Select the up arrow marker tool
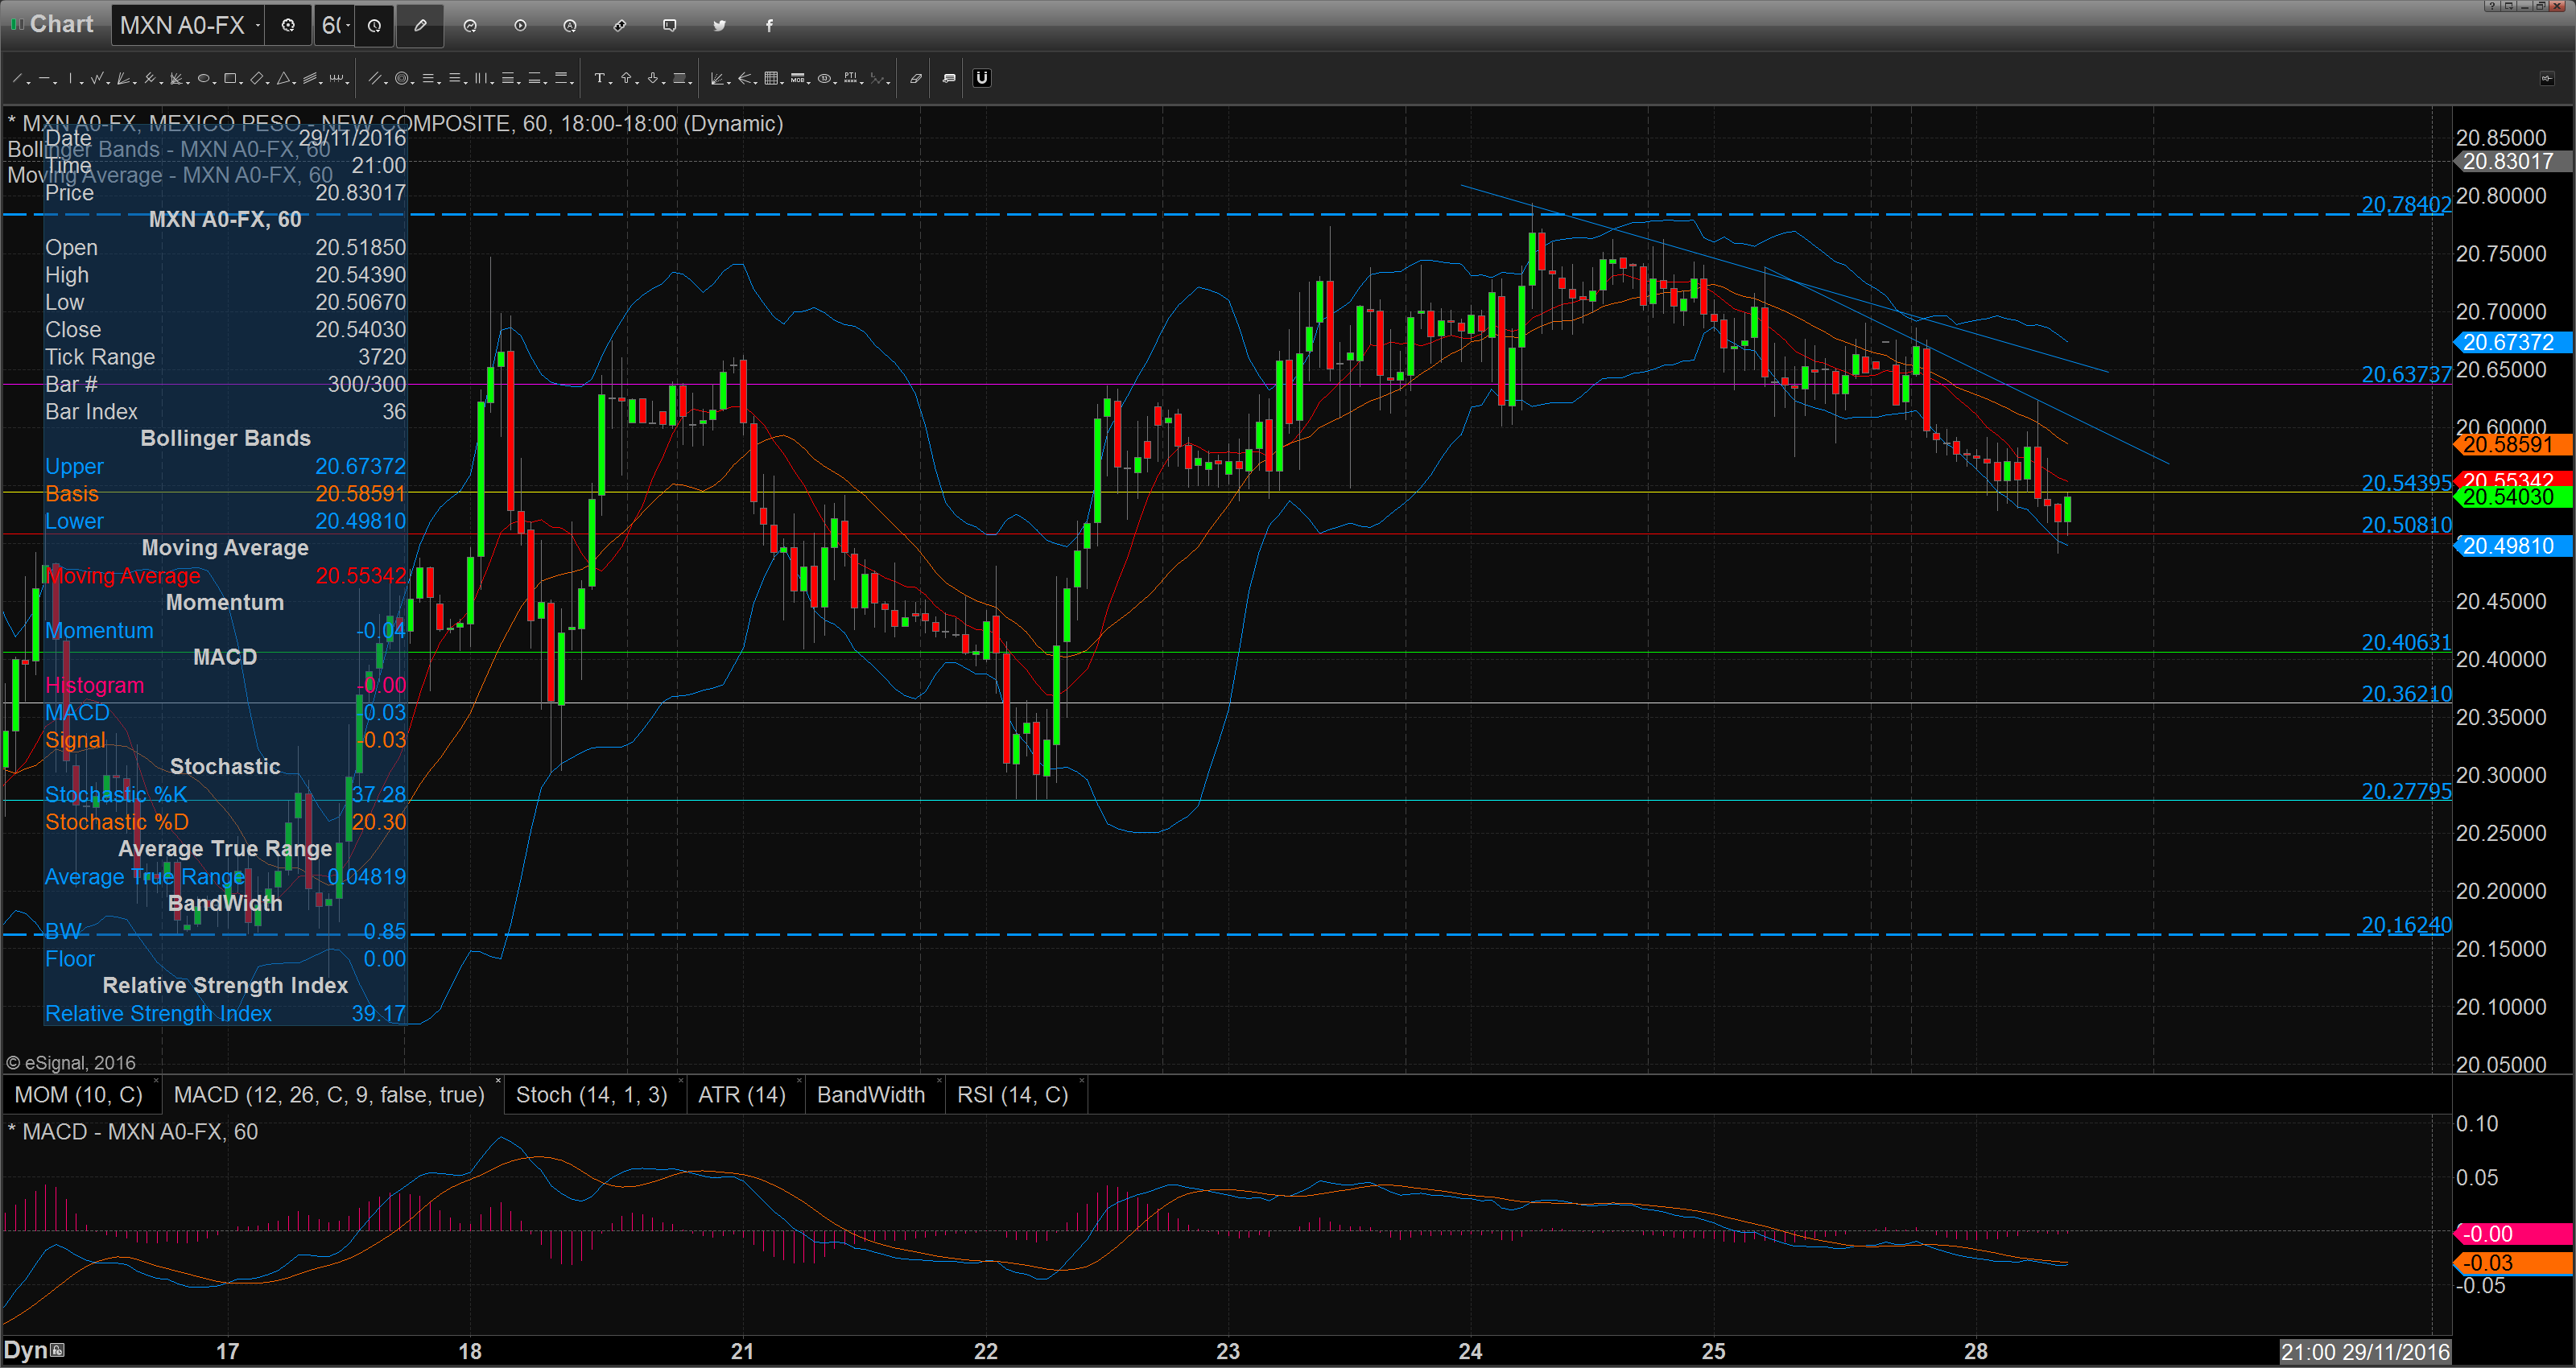 pos(626,78)
